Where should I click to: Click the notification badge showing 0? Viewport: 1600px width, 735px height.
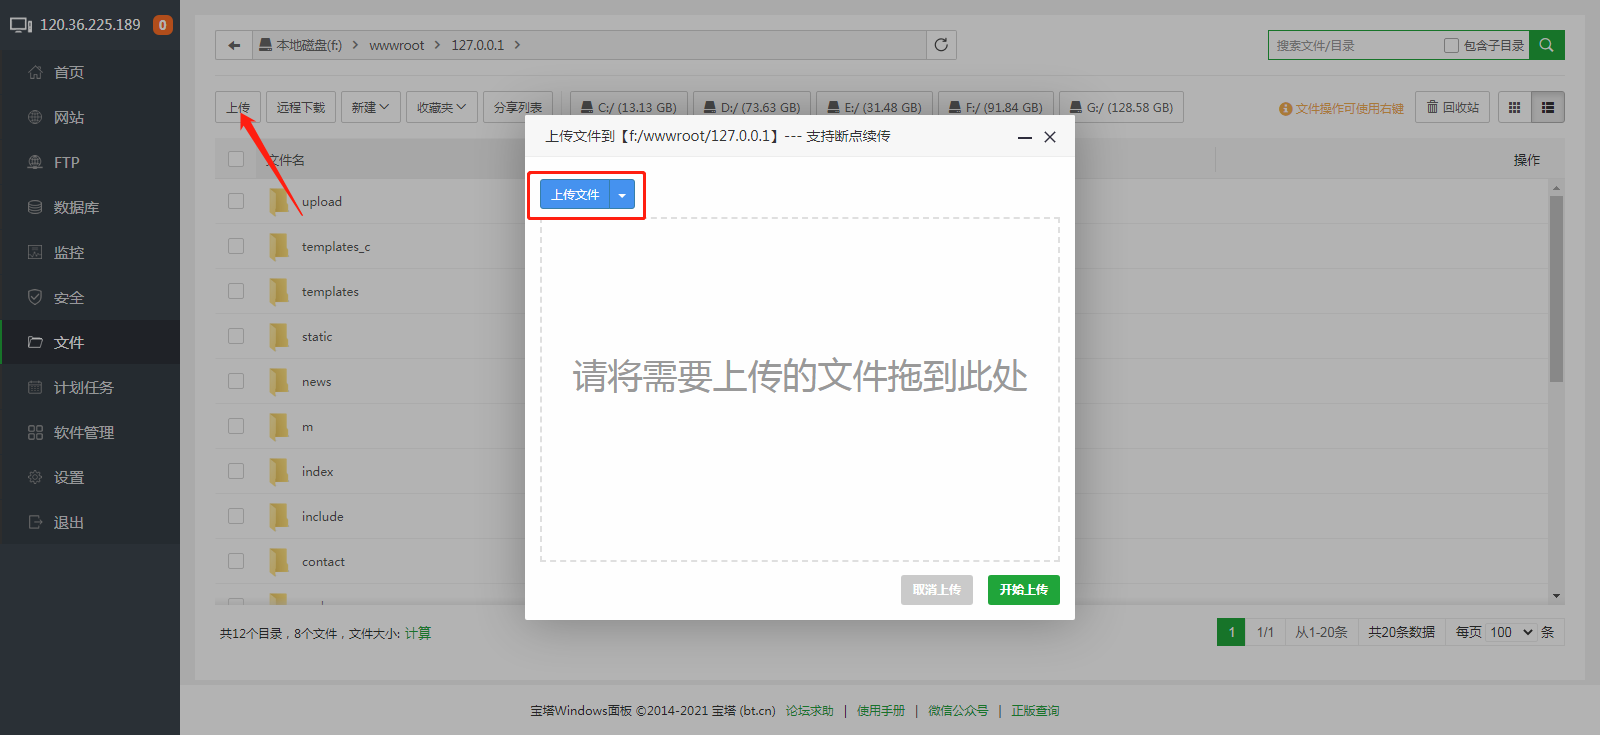click(x=162, y=25)
